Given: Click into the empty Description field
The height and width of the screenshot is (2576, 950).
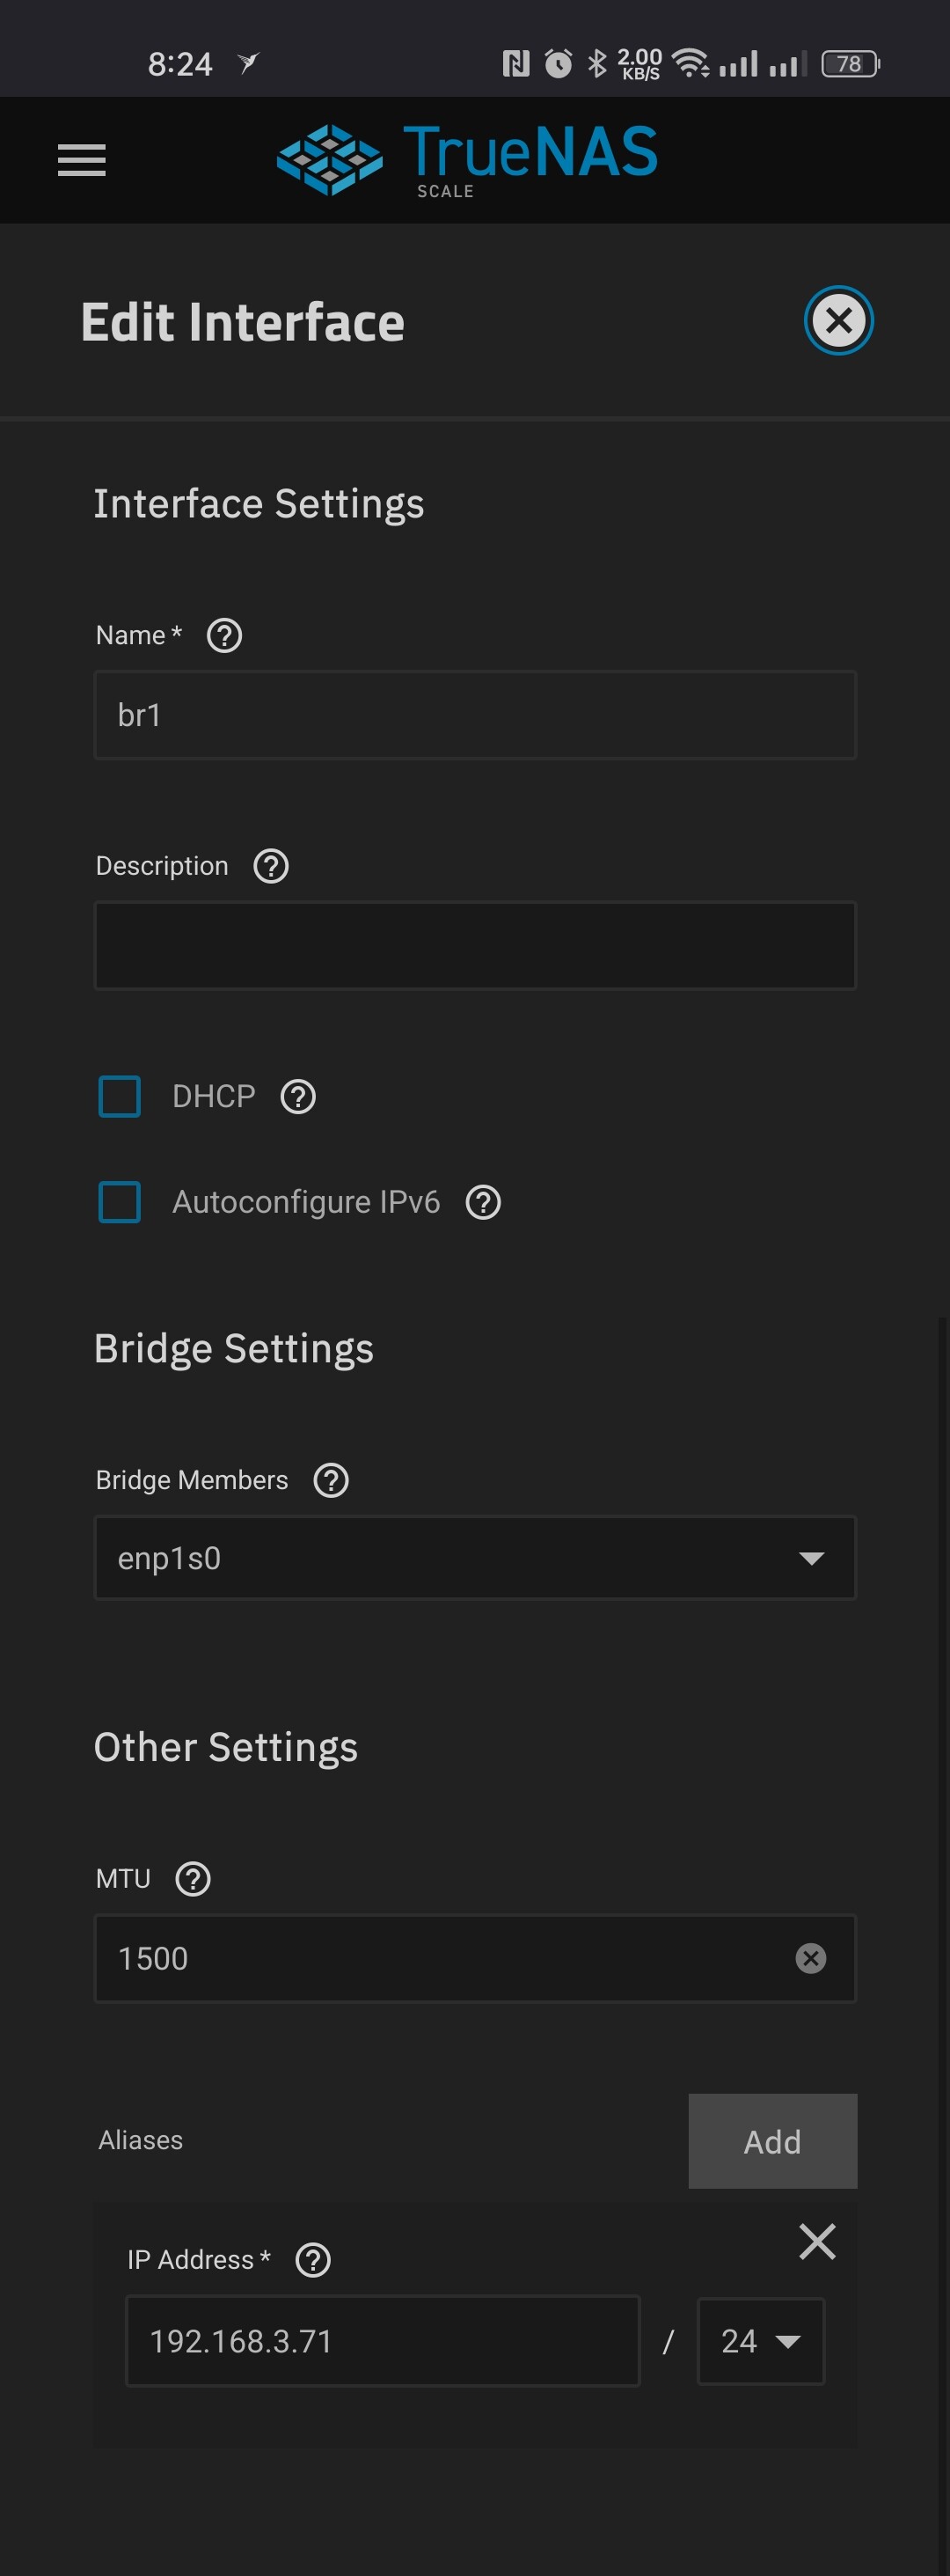Looking at the screenshot, I should 475,946.
